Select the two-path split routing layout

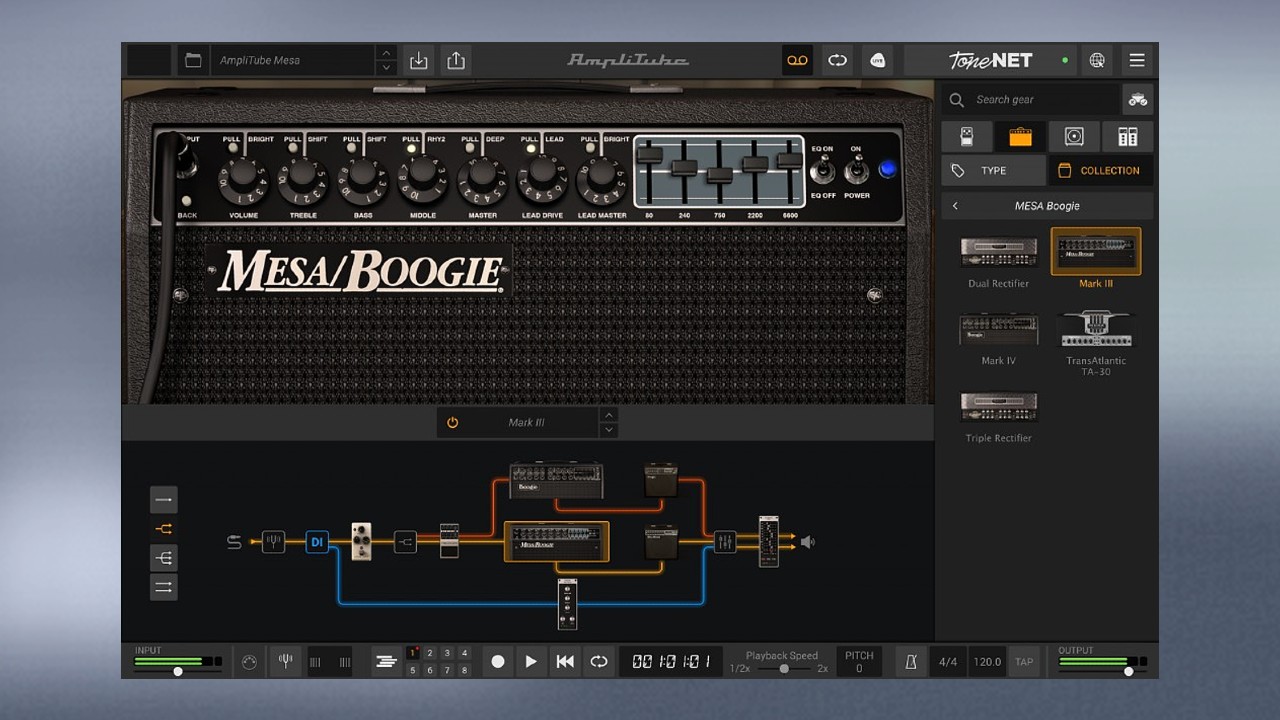point(164,529)
